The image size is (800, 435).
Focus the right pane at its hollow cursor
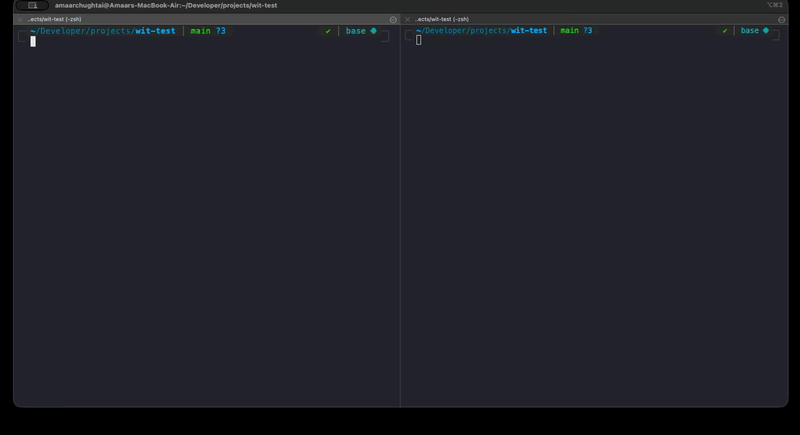(418, 40)
